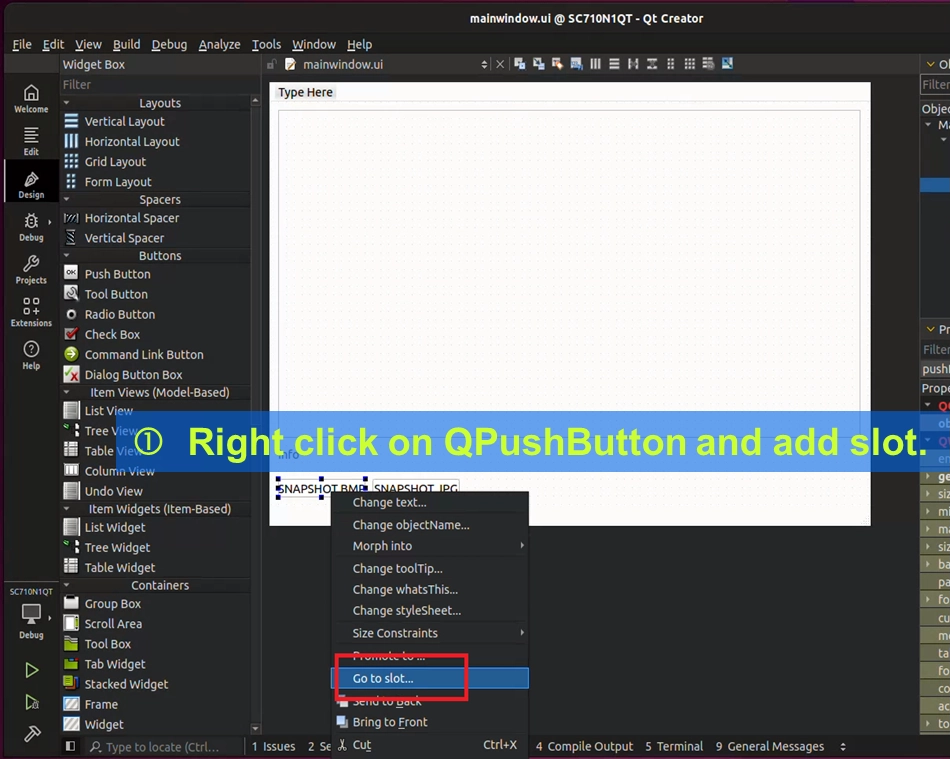Collapse the Layouts category in Widget Box
Image resolution: width=952 pixels, height=759 pixels.
point(67,103)
